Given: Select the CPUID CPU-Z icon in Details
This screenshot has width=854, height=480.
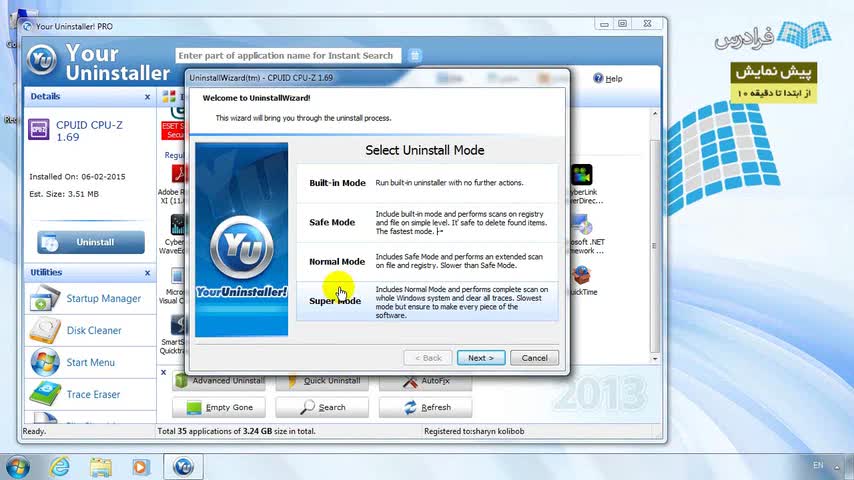Looking at the screenshot, I should [x=39, y=130].
